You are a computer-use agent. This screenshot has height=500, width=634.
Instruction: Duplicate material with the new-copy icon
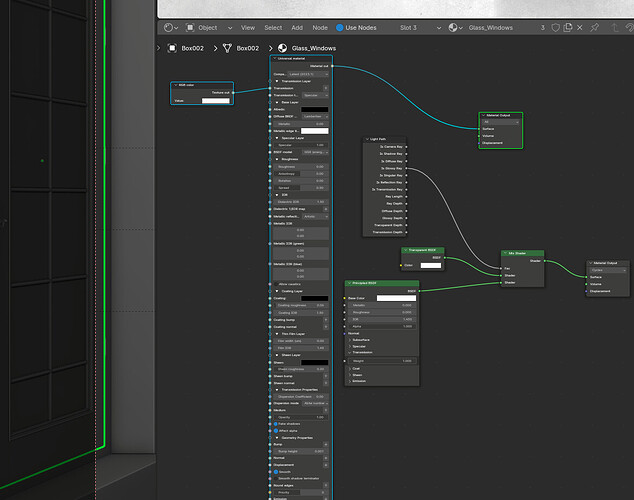[568, 27]
